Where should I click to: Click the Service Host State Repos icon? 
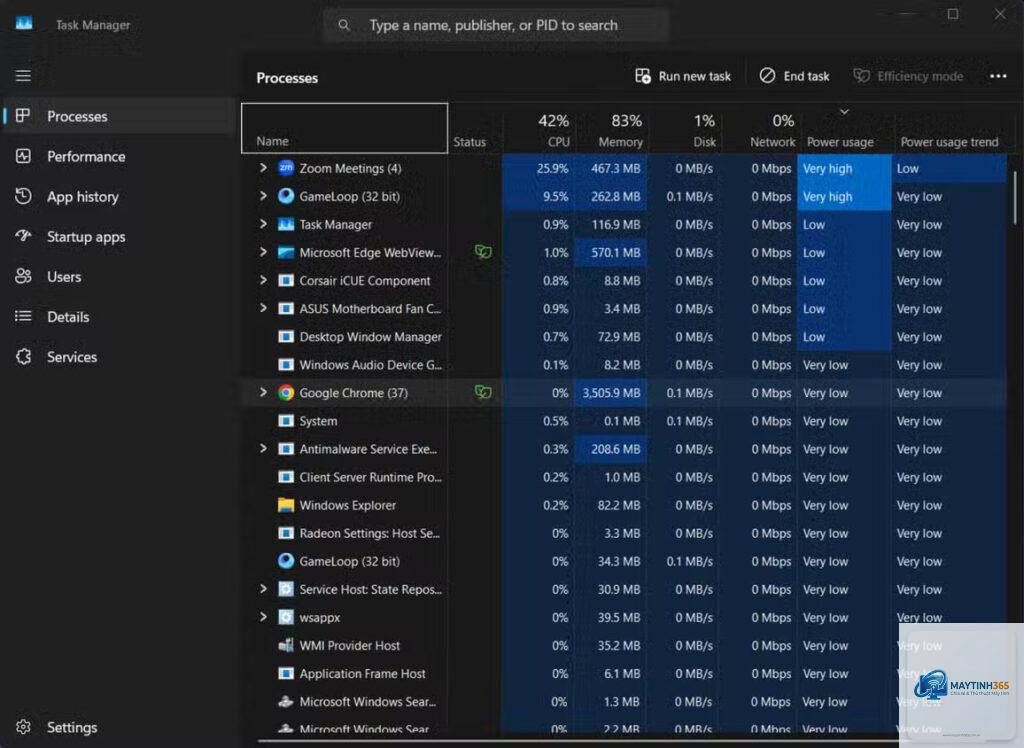click(x=285, y=589)
